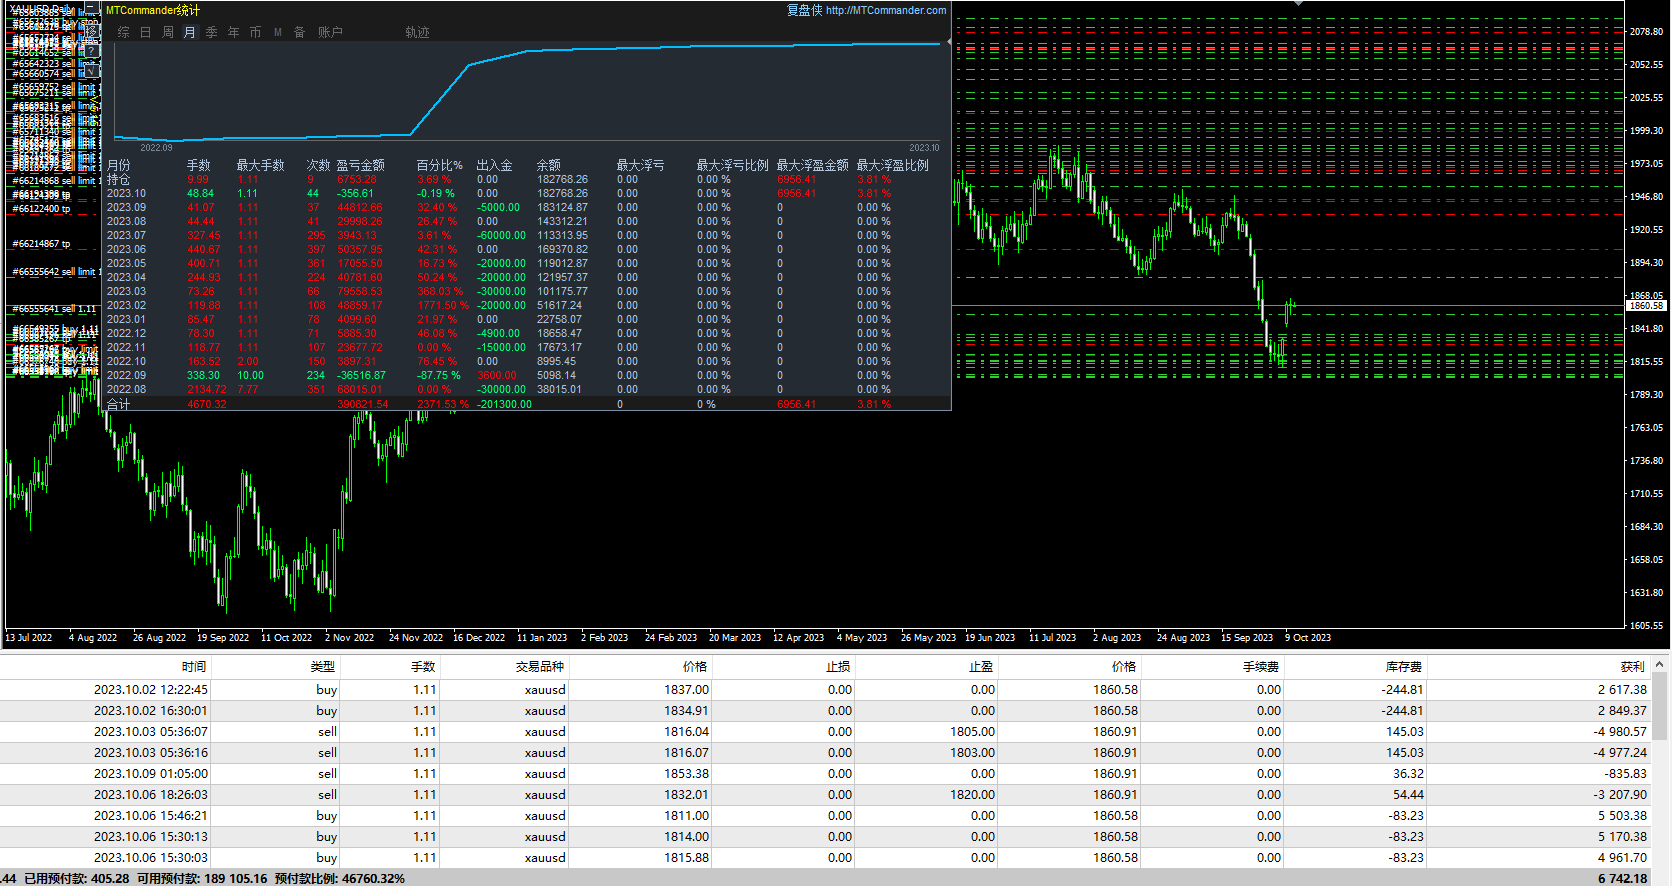Sort orders by 交易品种 column header
Screen dimensions: 1672x886
(540, 666)
